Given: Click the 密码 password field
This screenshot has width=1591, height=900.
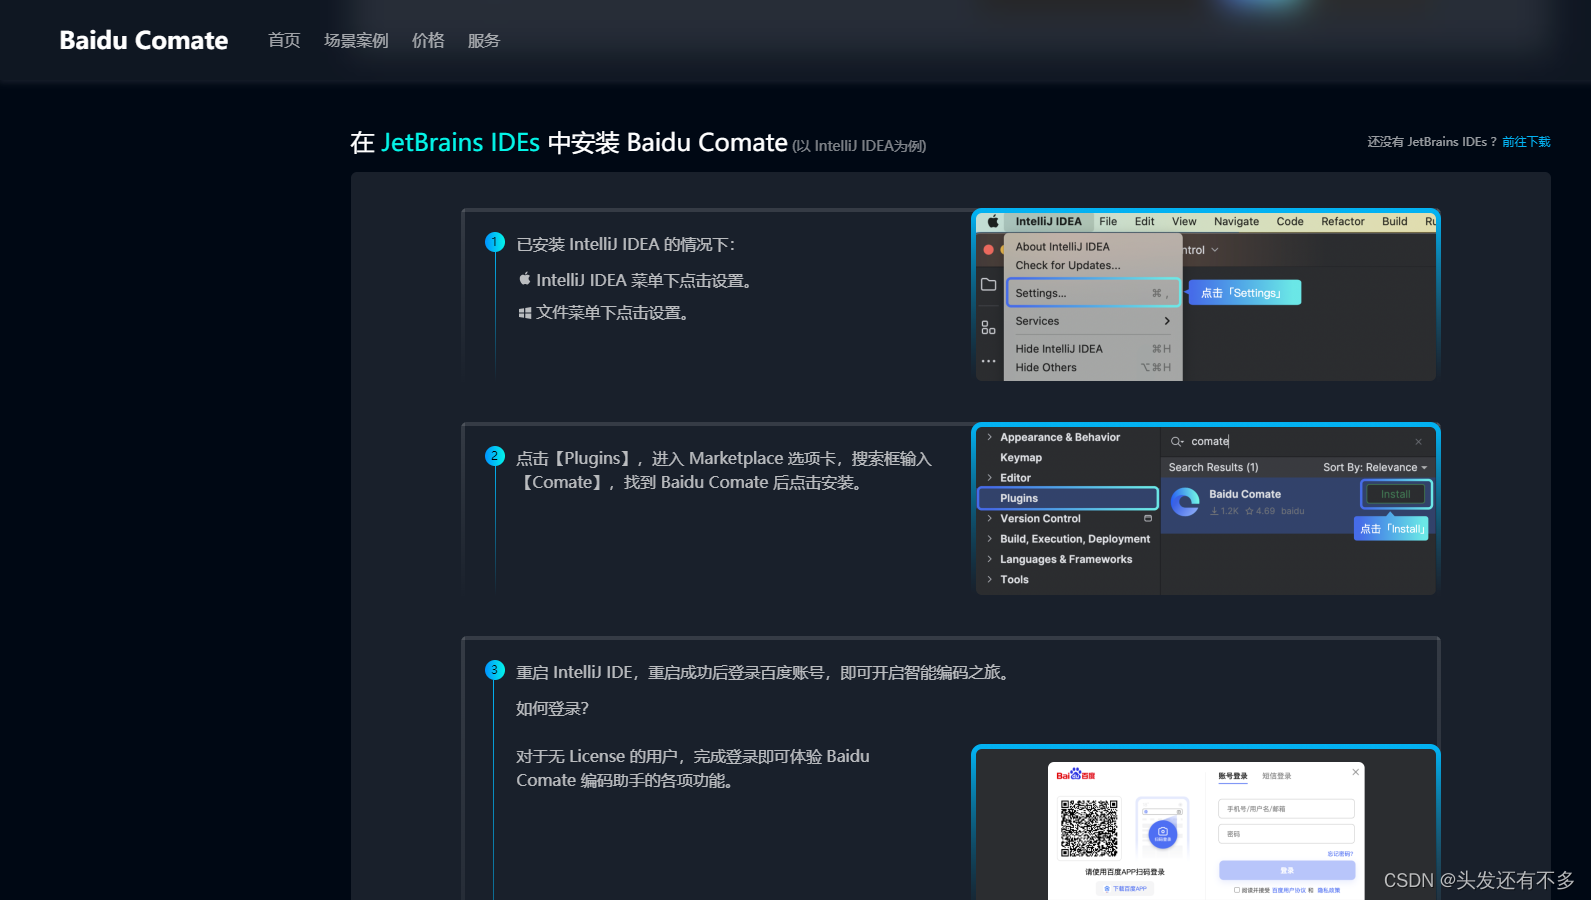Looking at the screenshot, I should point(1286,834).
